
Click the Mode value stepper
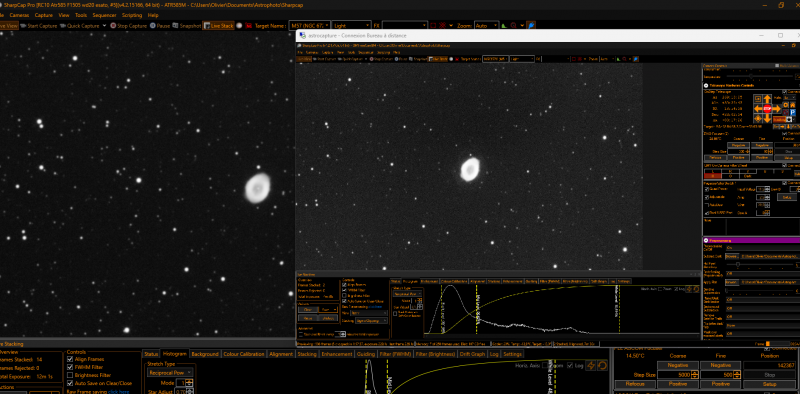click(189, 383)
